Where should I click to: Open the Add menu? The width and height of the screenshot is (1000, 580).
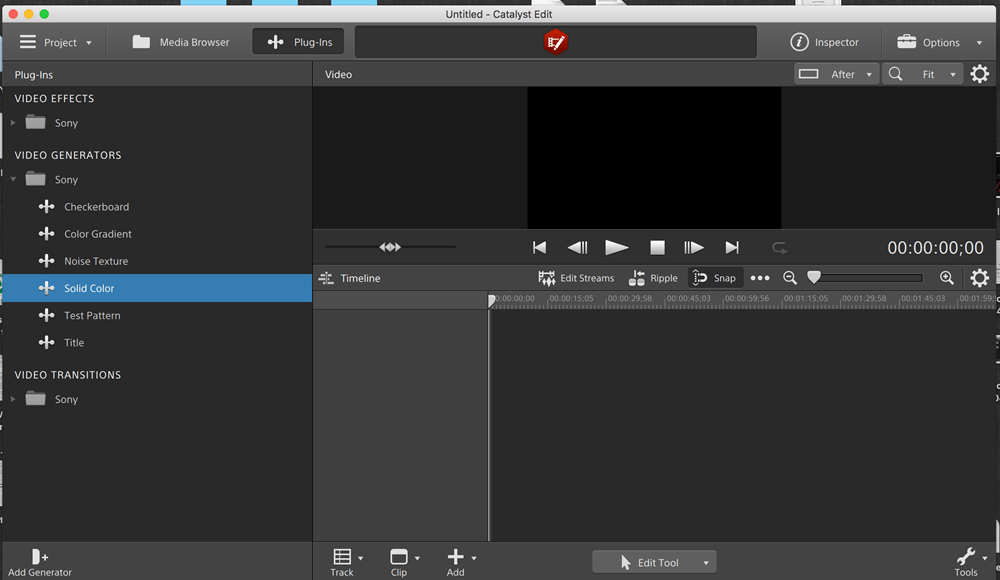(x=460, y=562)
